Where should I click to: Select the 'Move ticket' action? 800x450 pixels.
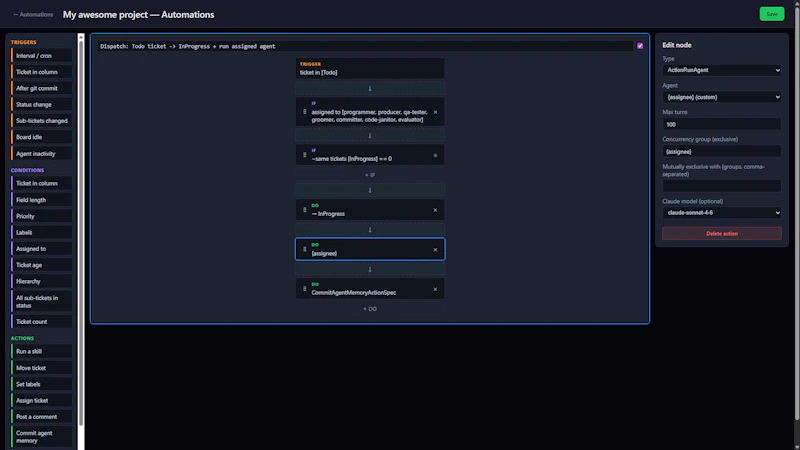pyautogui.click(x=41, y=368)
